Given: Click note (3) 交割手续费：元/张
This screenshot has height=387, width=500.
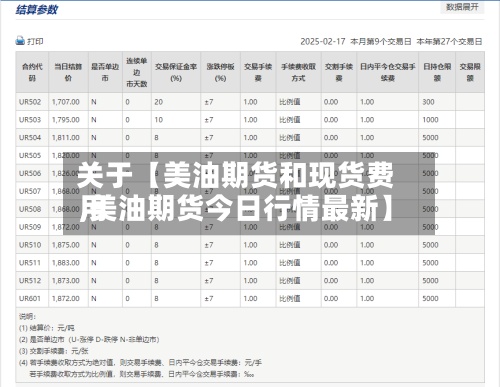Looking at the screenshot, I should 54,351.
